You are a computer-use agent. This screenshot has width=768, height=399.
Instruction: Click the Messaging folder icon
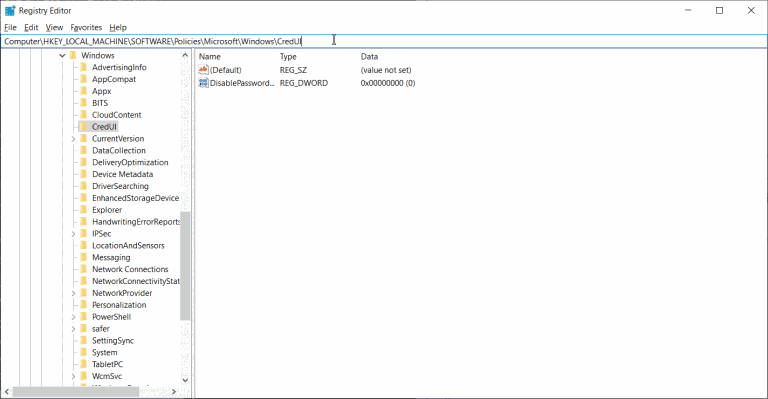(x=84, y=257)
